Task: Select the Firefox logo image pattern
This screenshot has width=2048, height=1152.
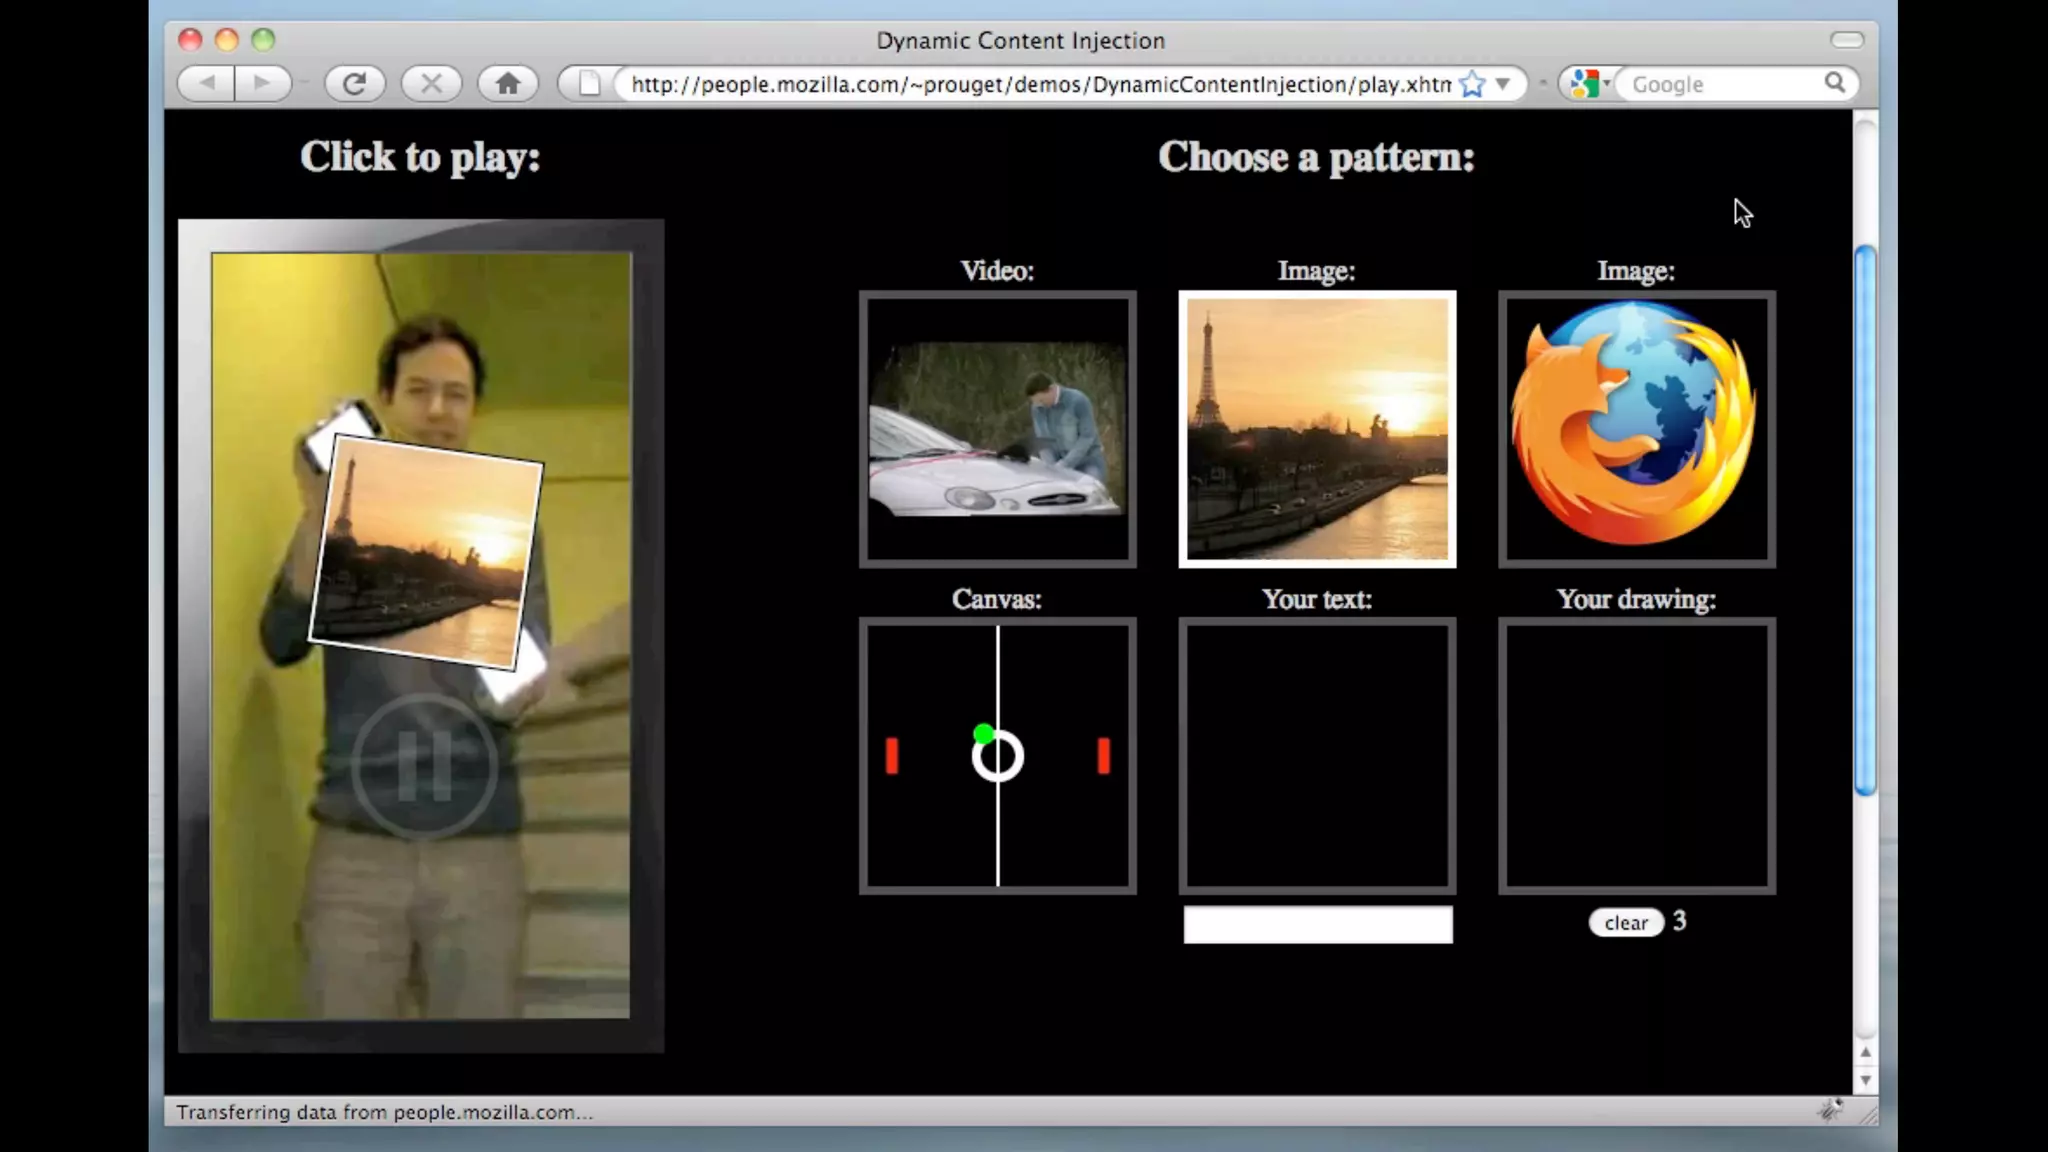Action: tap(1637, 429)
